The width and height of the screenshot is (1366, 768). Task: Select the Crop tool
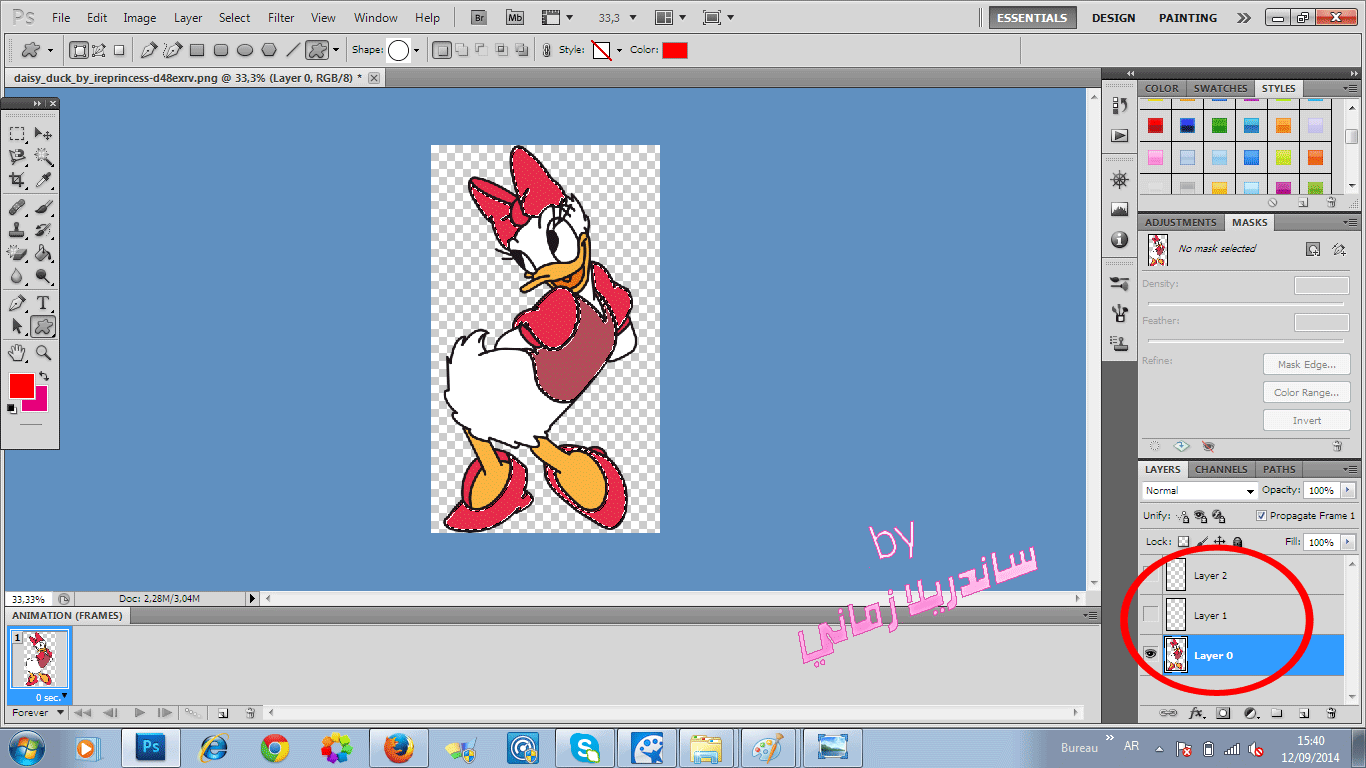pos(17,181)
